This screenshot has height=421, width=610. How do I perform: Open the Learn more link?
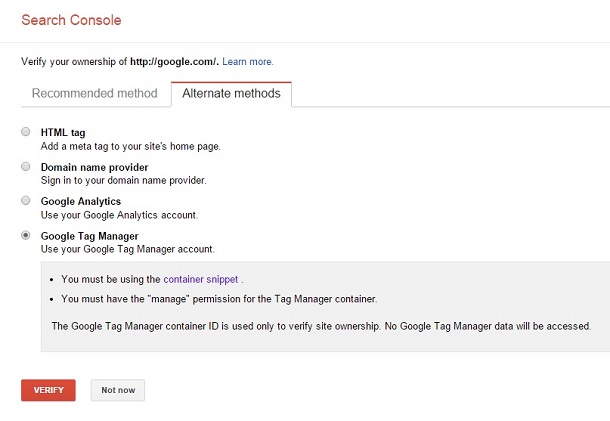[x=247, y=62]
